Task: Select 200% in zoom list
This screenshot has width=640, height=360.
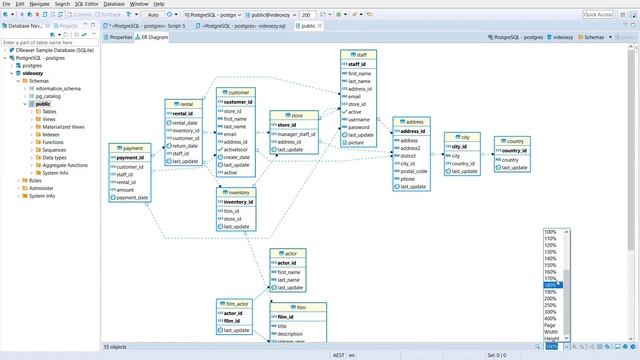Action: (550, 299)
